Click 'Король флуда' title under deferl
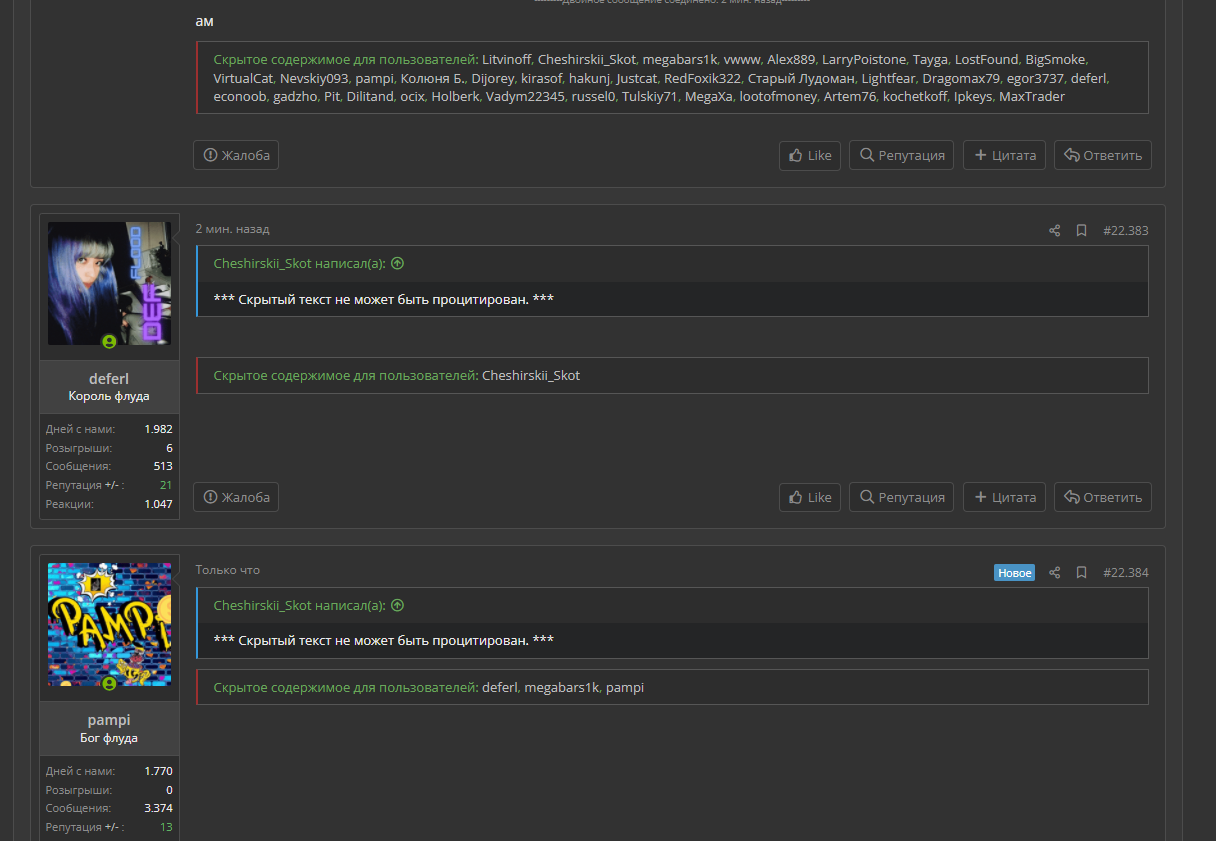Screen dimensions: 1216x841 click(109, 396)
